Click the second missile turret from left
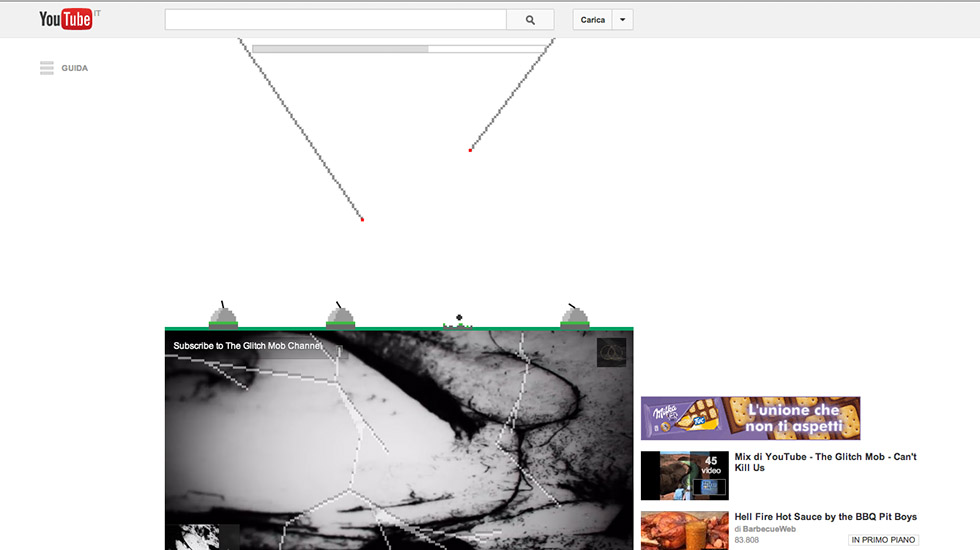This screenshot has width=980, height=550. [x=341, y=316]
